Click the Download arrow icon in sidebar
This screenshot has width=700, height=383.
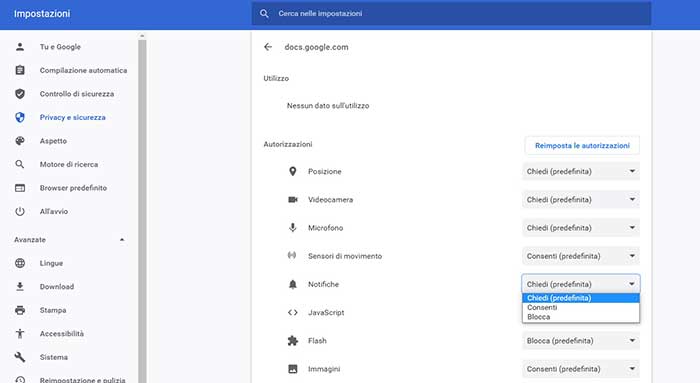[x=20, y=287]
